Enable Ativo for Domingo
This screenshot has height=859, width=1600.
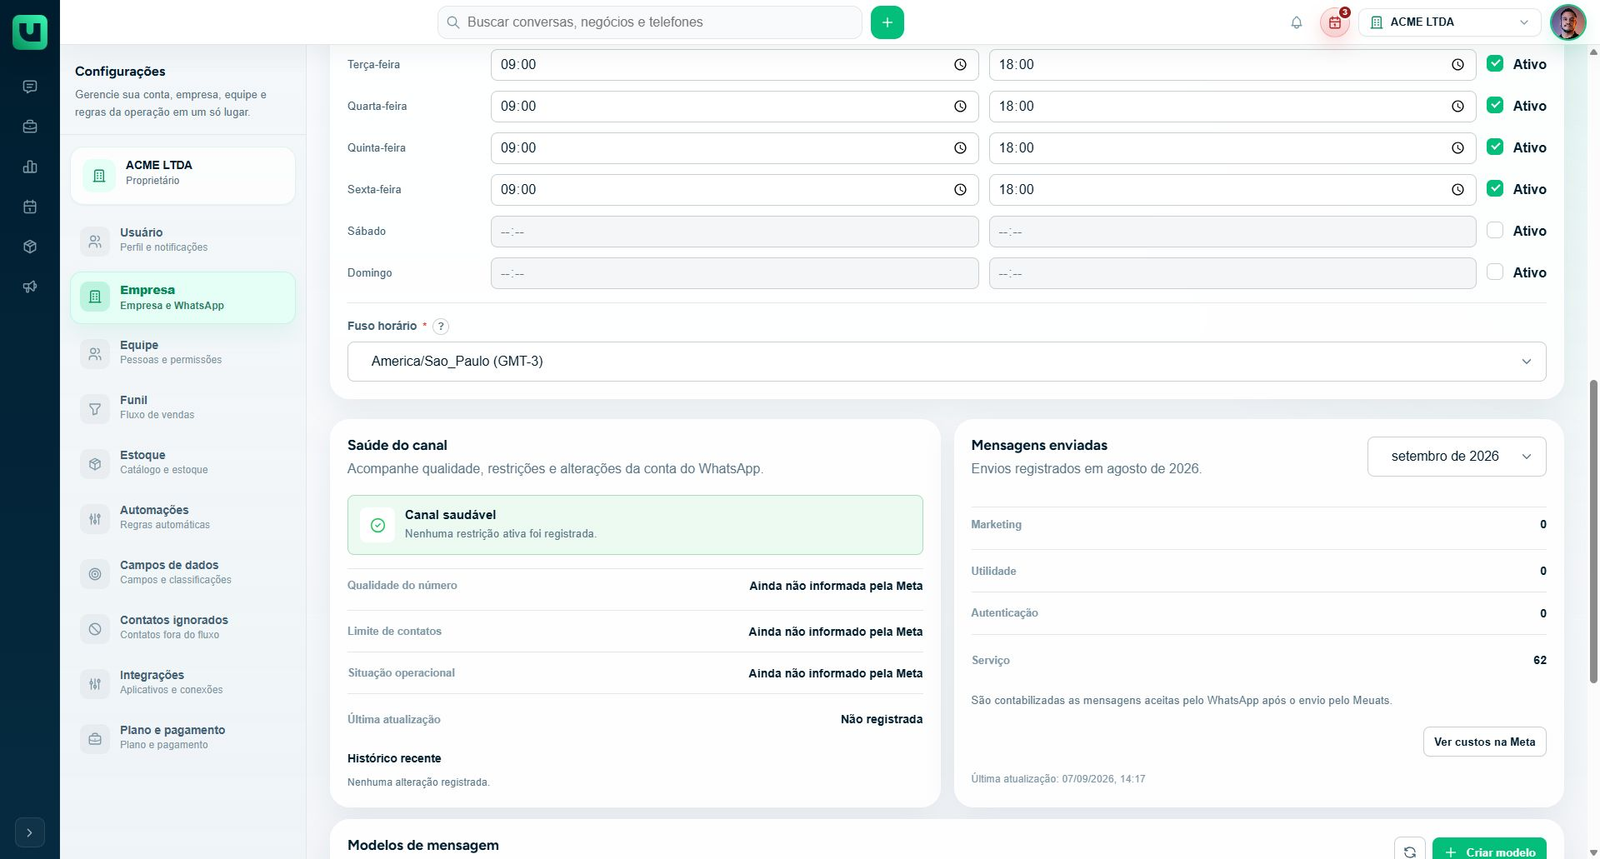coord(1495,272)
